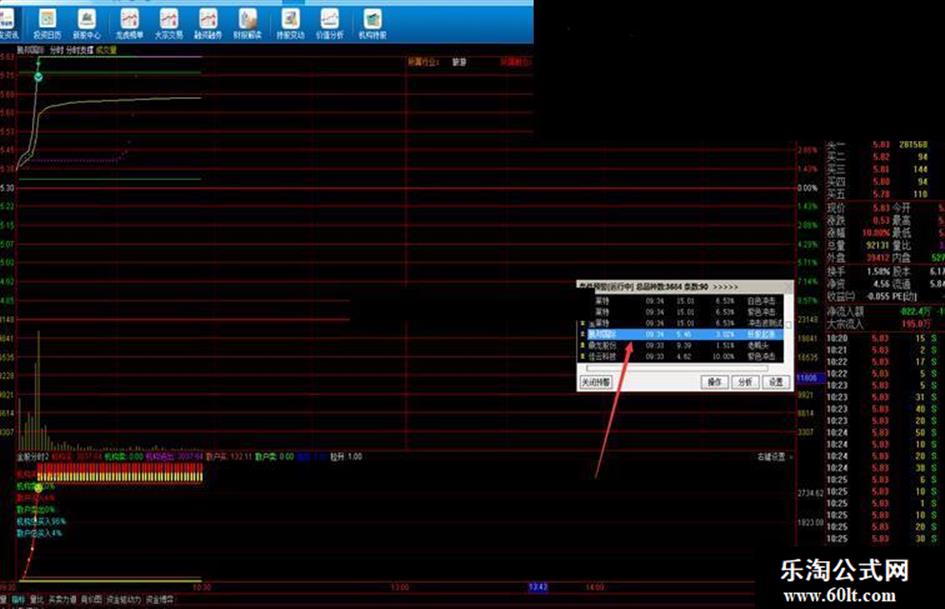Open the 融资融券 toolbar icon
The height and width of the screenshot is (609, 945).
pyautogui.click(x=208, y=20)
